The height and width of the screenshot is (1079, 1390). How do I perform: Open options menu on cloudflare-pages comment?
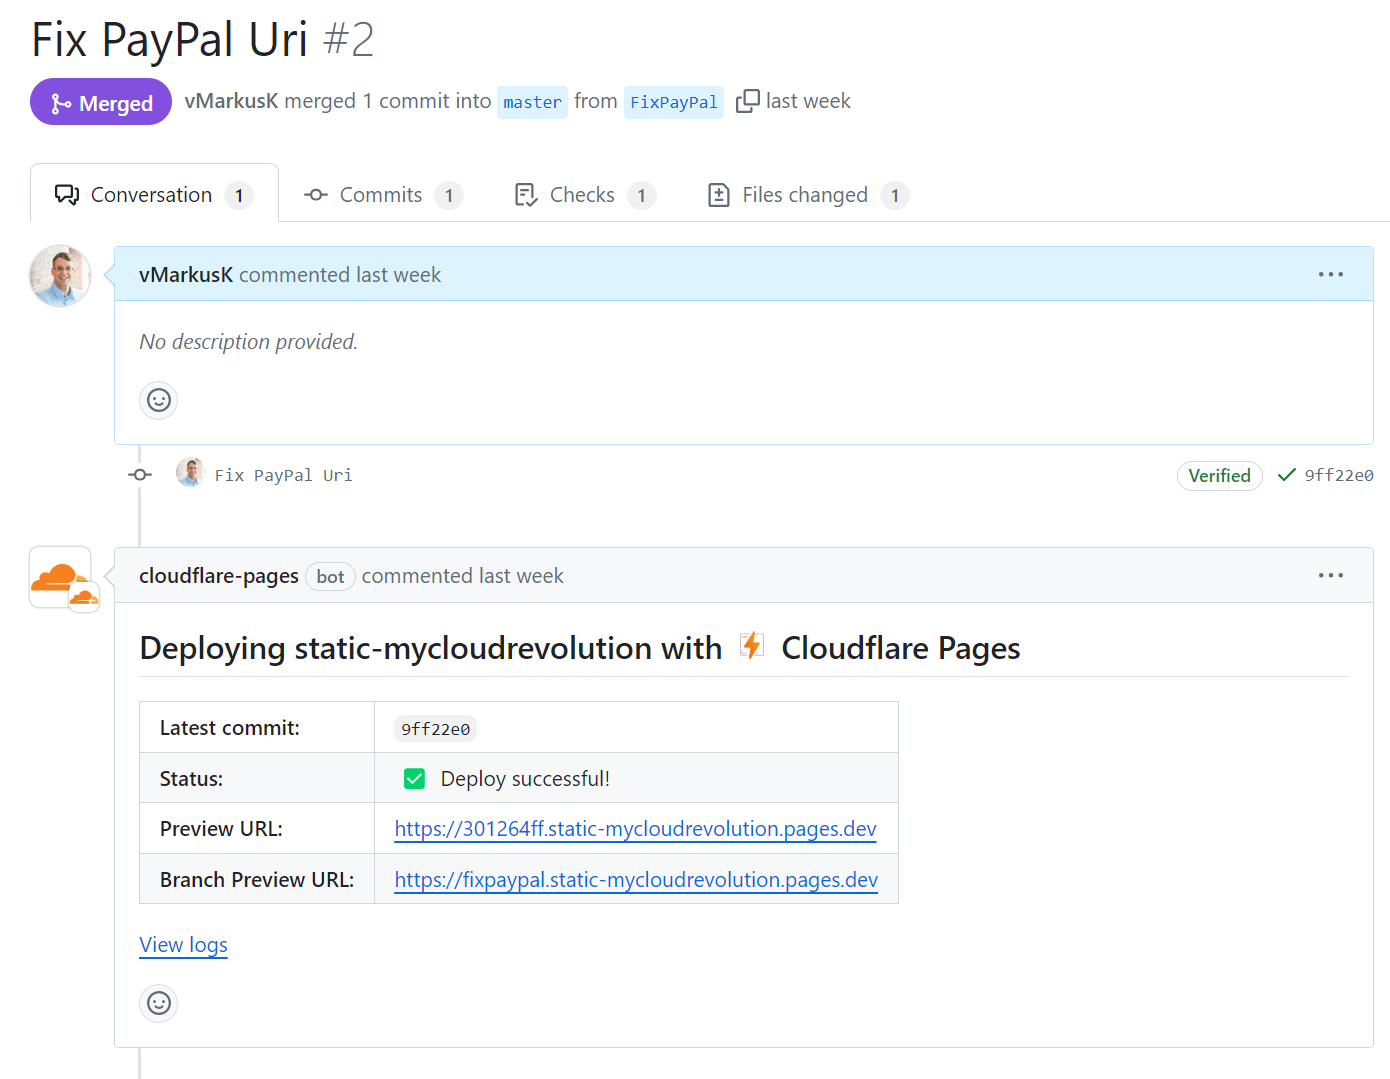(x=1330, y=575)
